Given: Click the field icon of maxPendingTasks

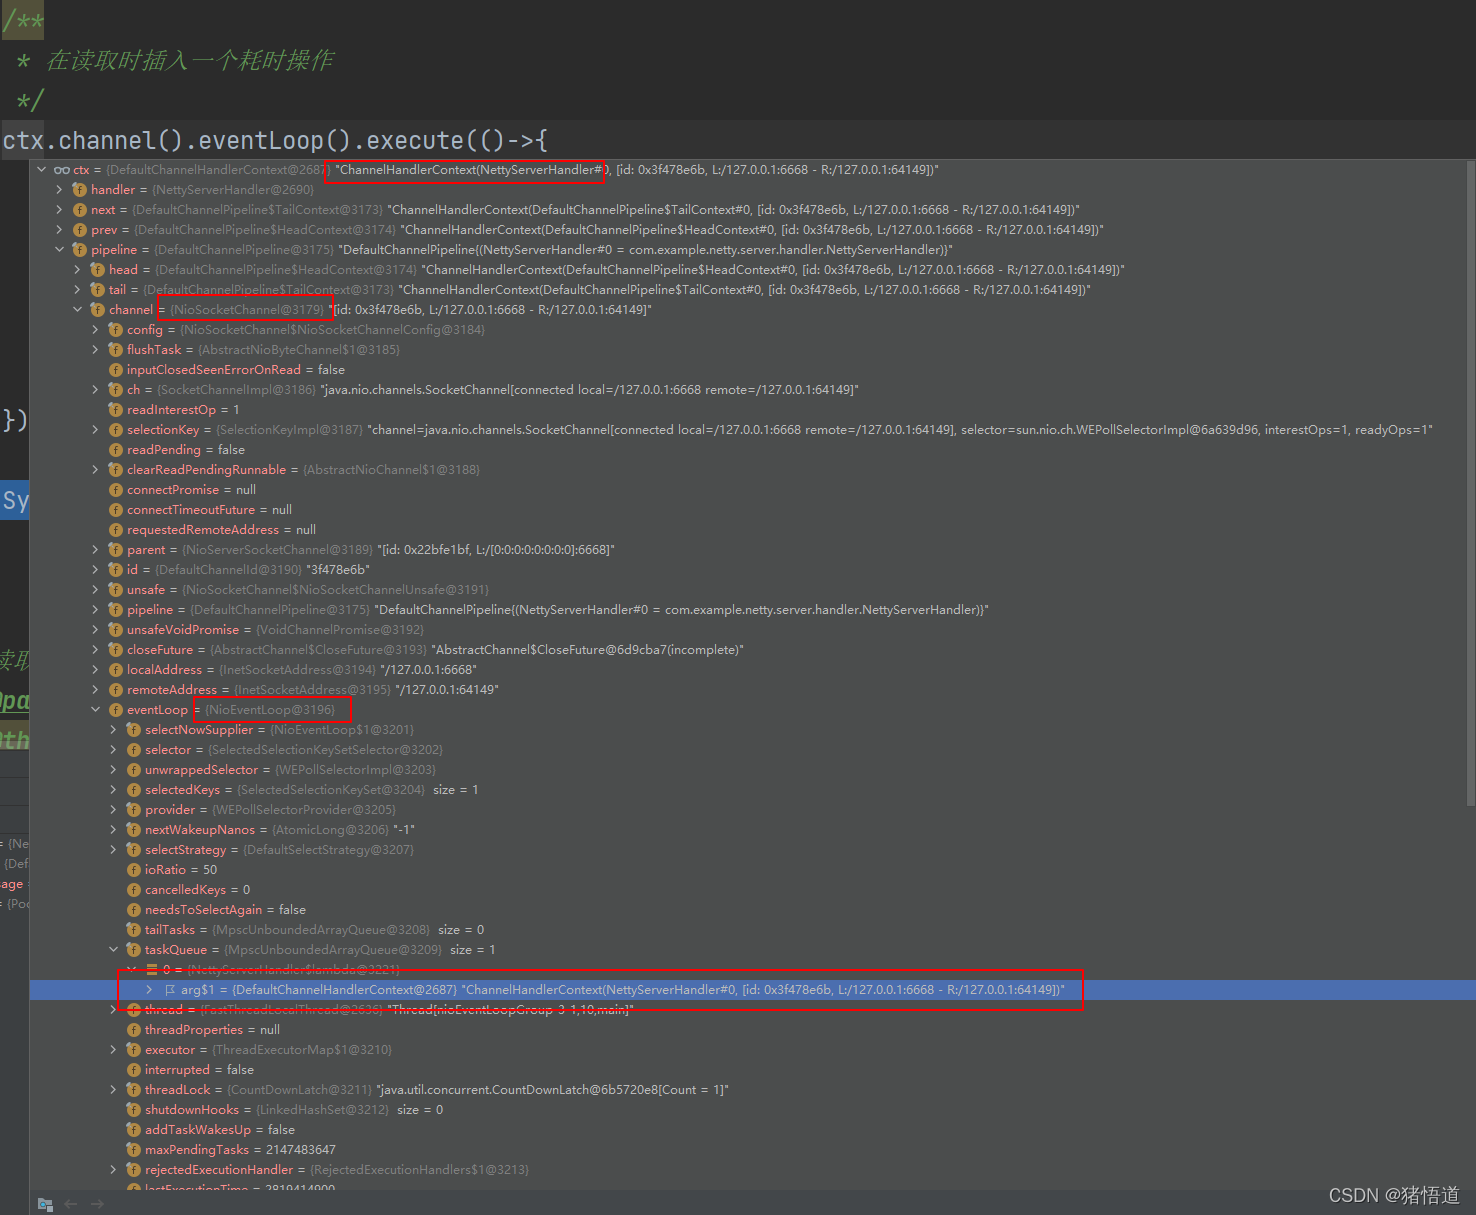Looking at the screenshot, I should click(134, 1150).
